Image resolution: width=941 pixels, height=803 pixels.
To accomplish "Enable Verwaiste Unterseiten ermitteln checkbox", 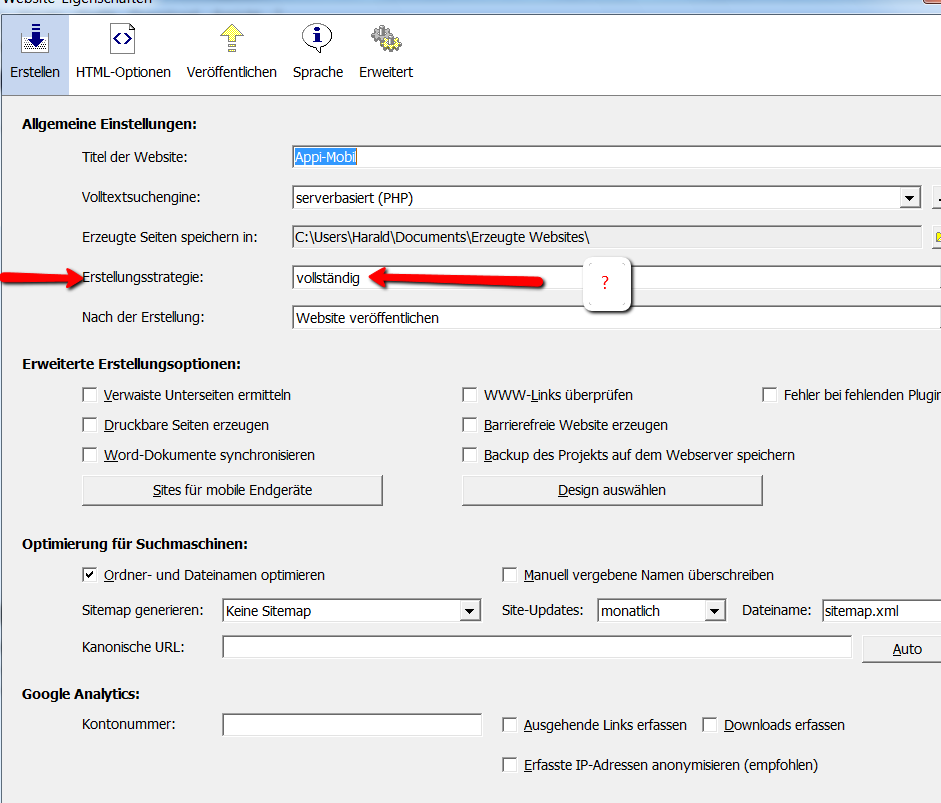I will (x=90, y=395).
